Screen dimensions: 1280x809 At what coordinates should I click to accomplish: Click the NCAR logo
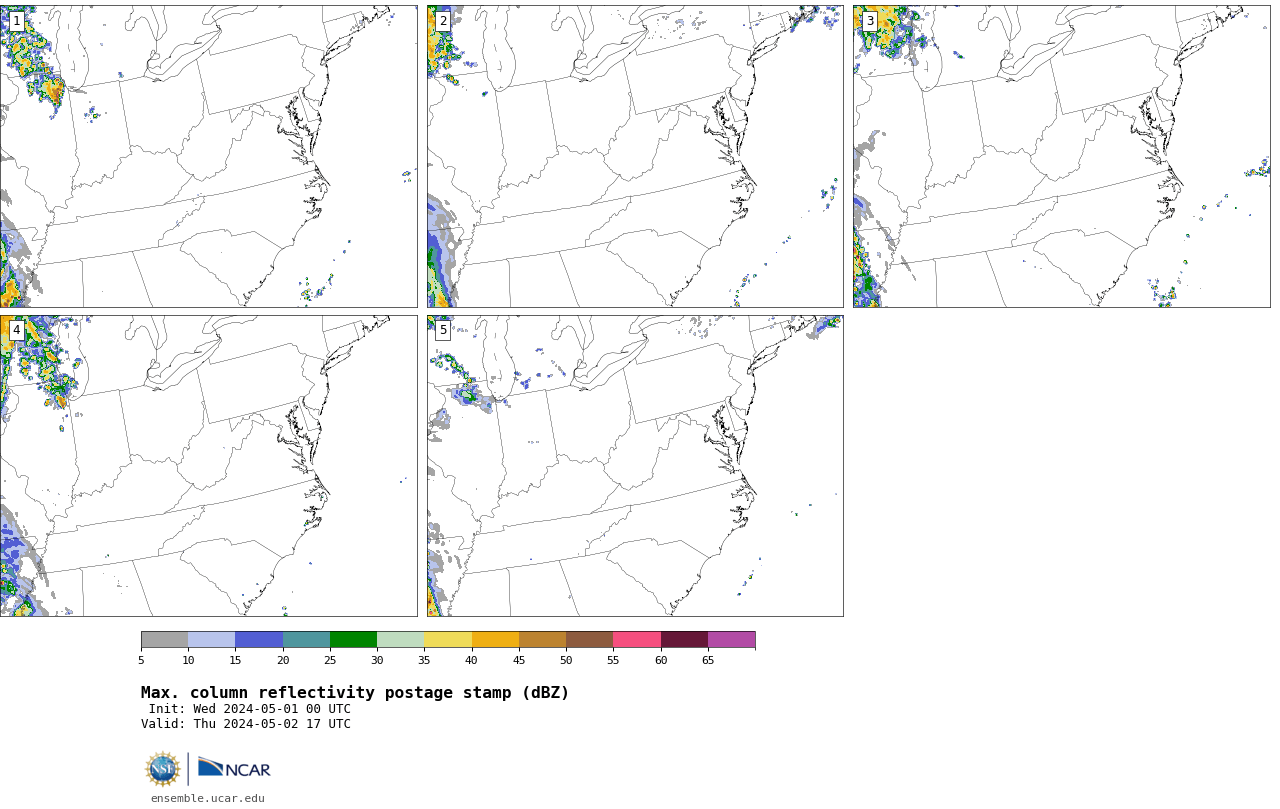[234, 768]
